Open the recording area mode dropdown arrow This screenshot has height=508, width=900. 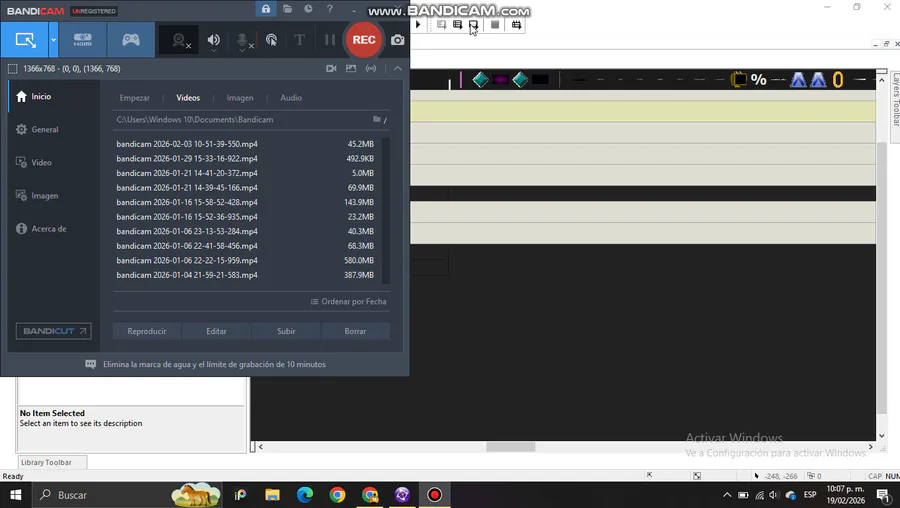53,40
